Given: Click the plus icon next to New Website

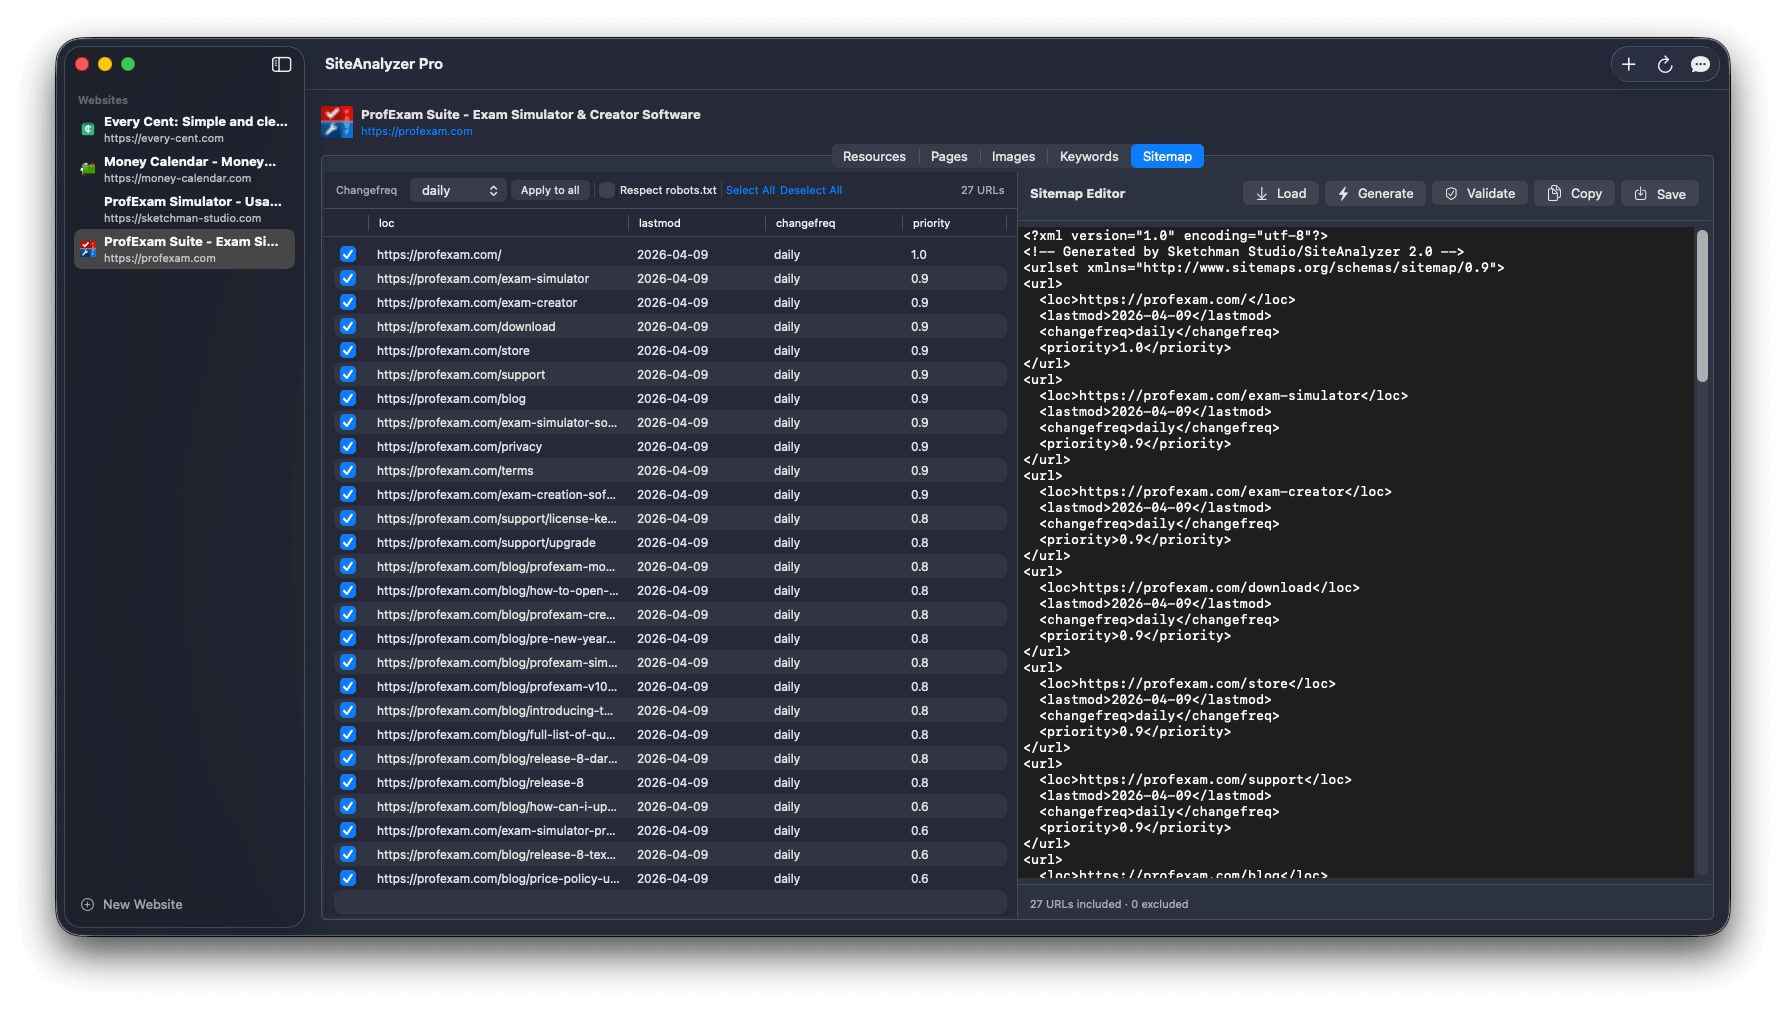Looking at the screenshot, I should (88, 904).
